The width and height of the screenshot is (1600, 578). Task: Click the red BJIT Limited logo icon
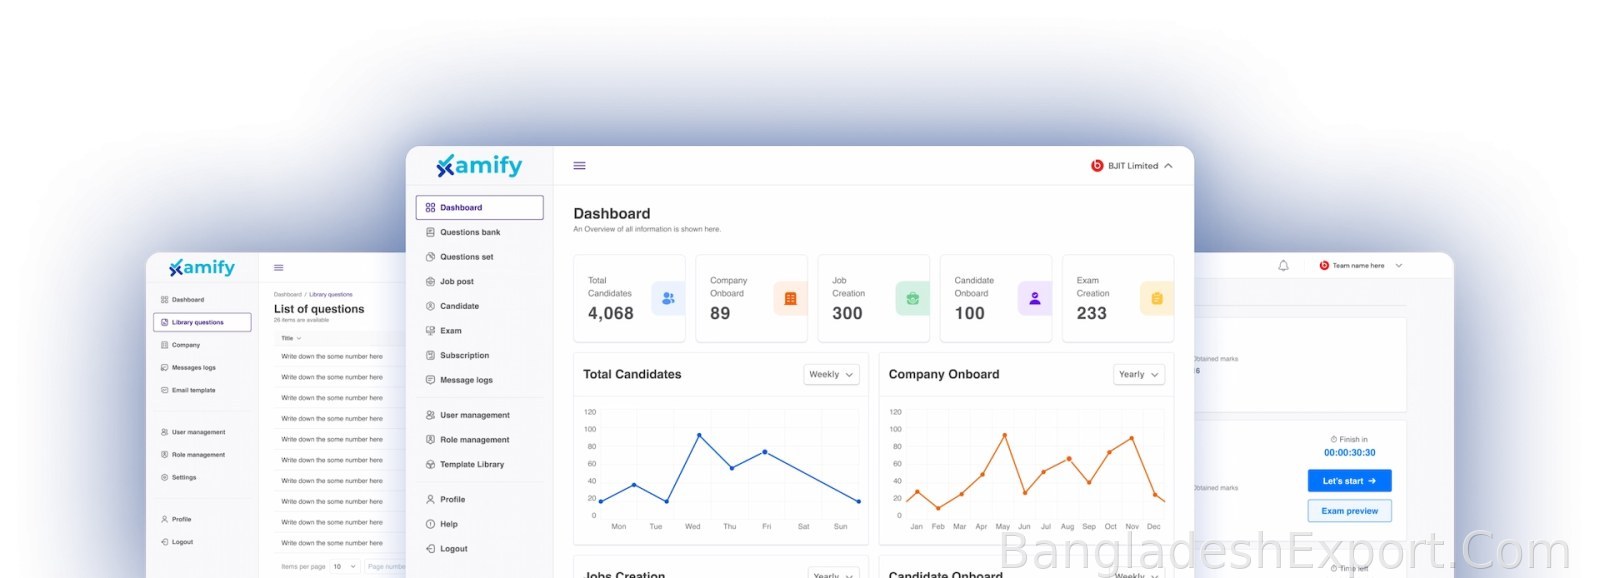tap(1097, 166)
